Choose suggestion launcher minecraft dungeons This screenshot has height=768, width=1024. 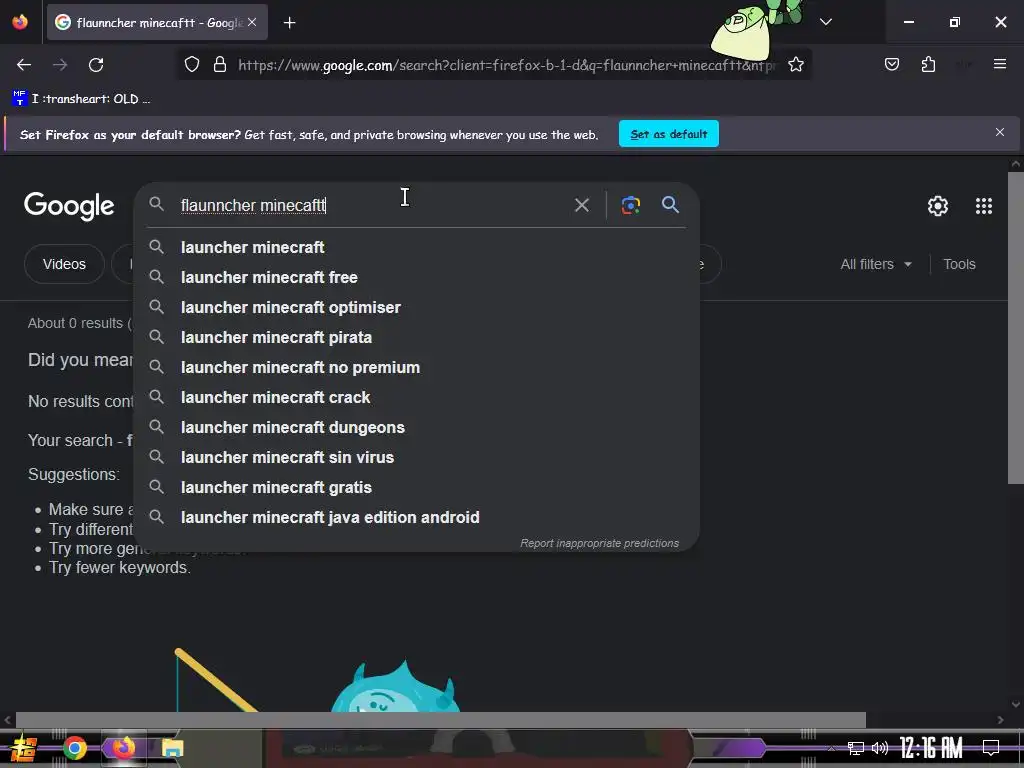(417, 428)
